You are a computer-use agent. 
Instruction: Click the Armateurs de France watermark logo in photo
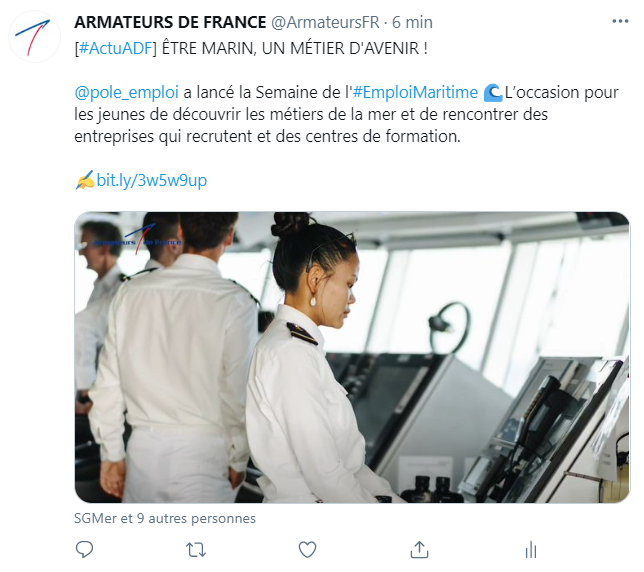tap(136, 238)
